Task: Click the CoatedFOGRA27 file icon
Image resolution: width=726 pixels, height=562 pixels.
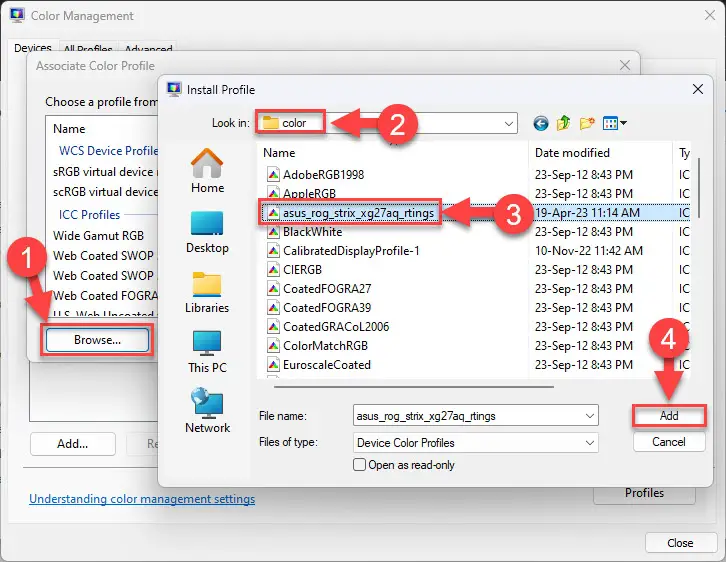Action: click(x=273, y=288)
